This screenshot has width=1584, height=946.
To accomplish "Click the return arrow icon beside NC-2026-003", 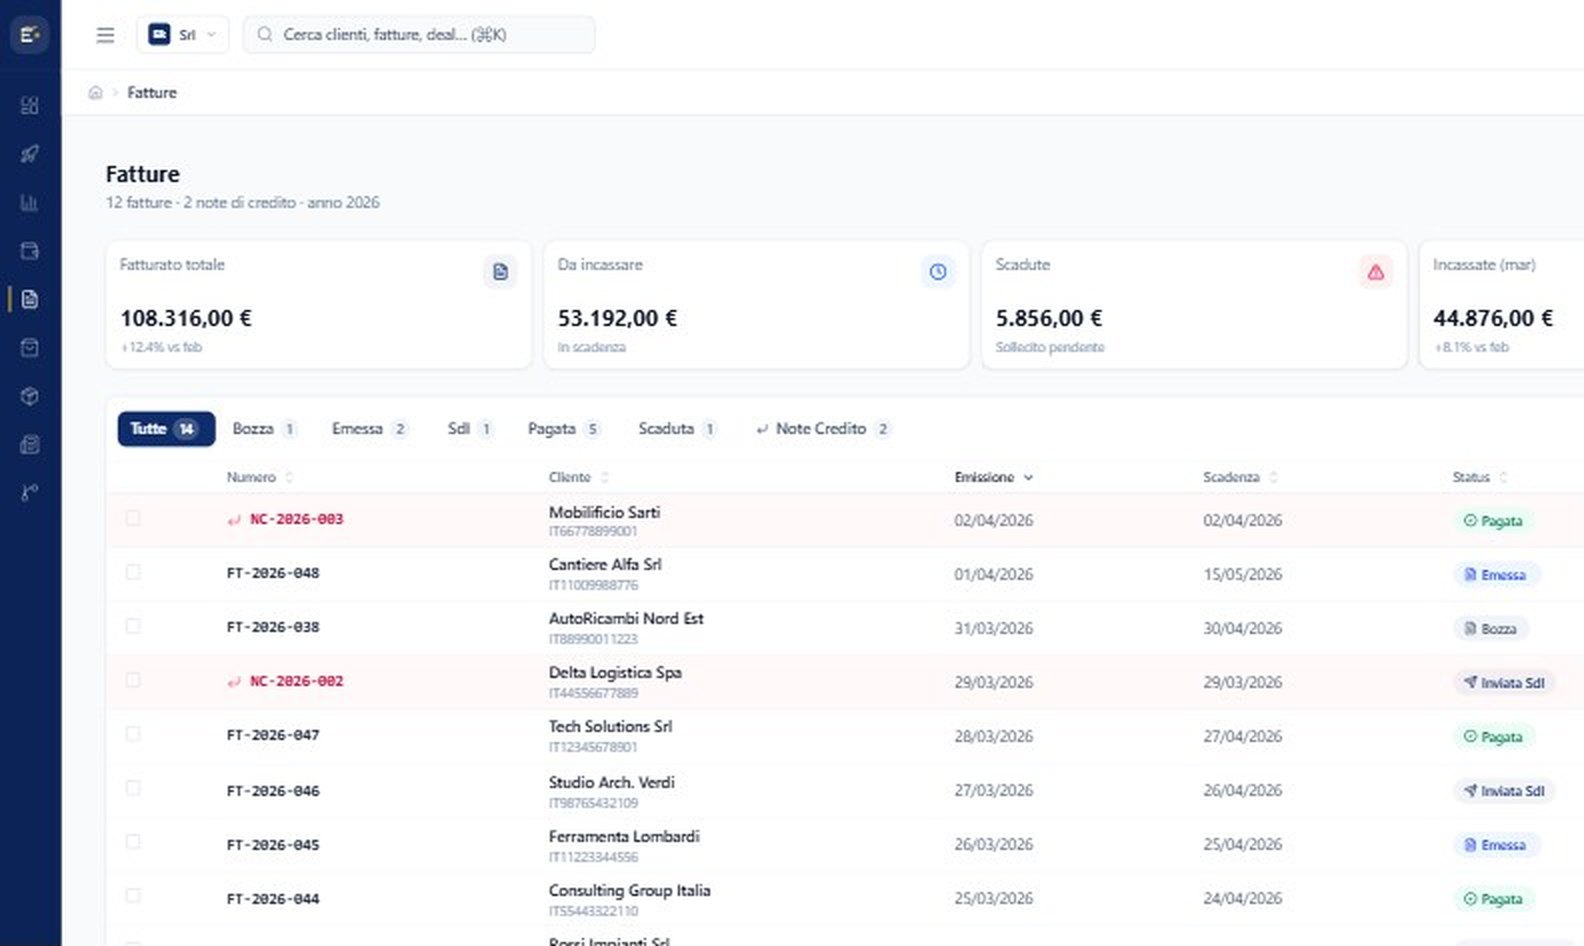I will tap(234, 520).
